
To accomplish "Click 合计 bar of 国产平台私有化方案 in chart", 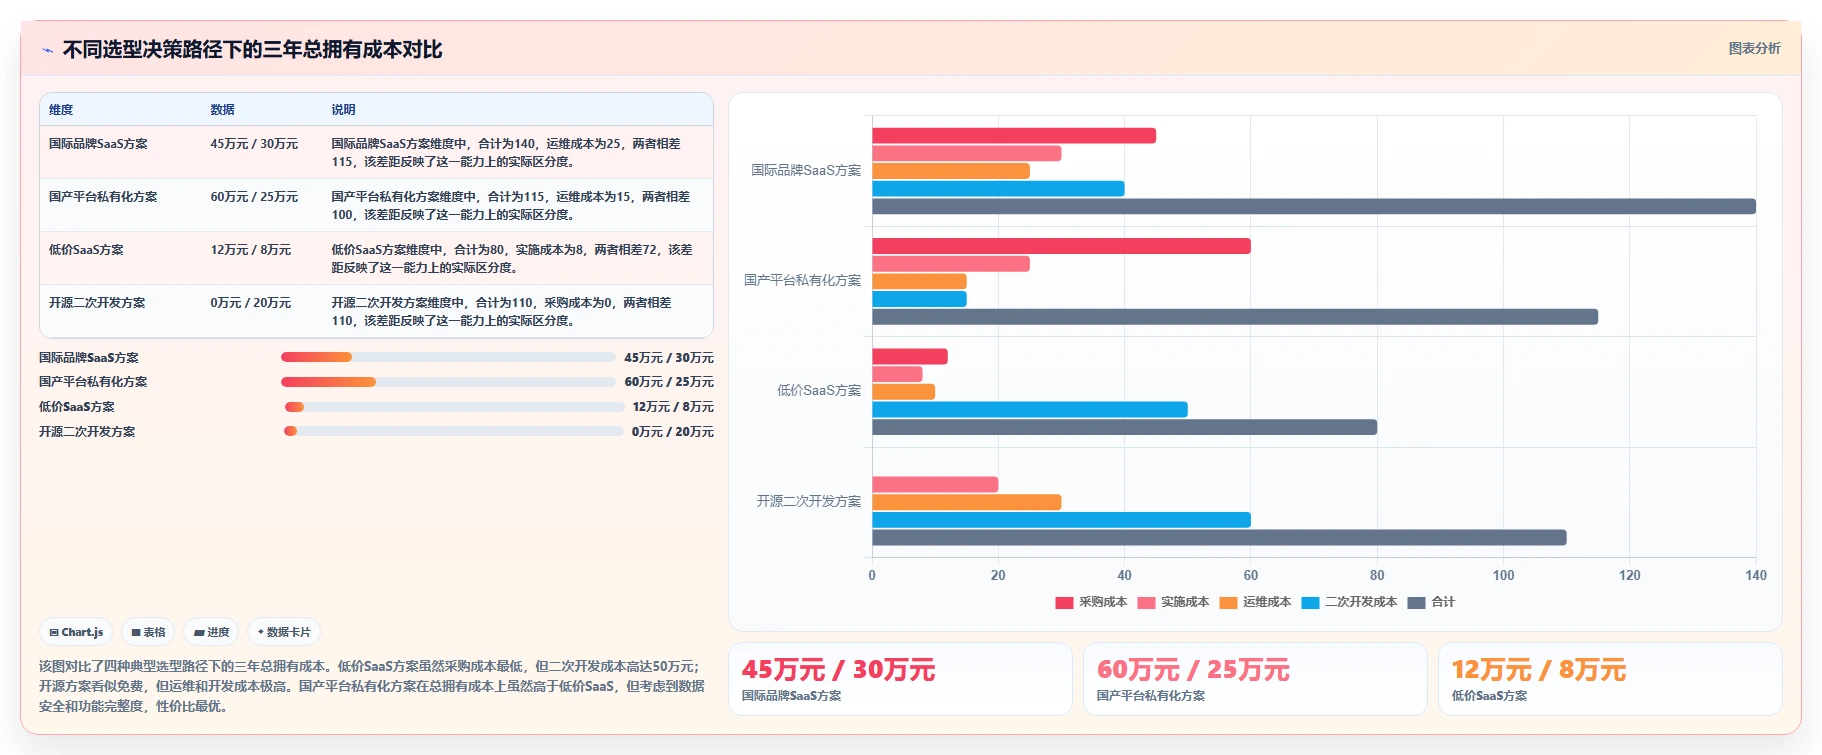I will [x=1235, y=317].
